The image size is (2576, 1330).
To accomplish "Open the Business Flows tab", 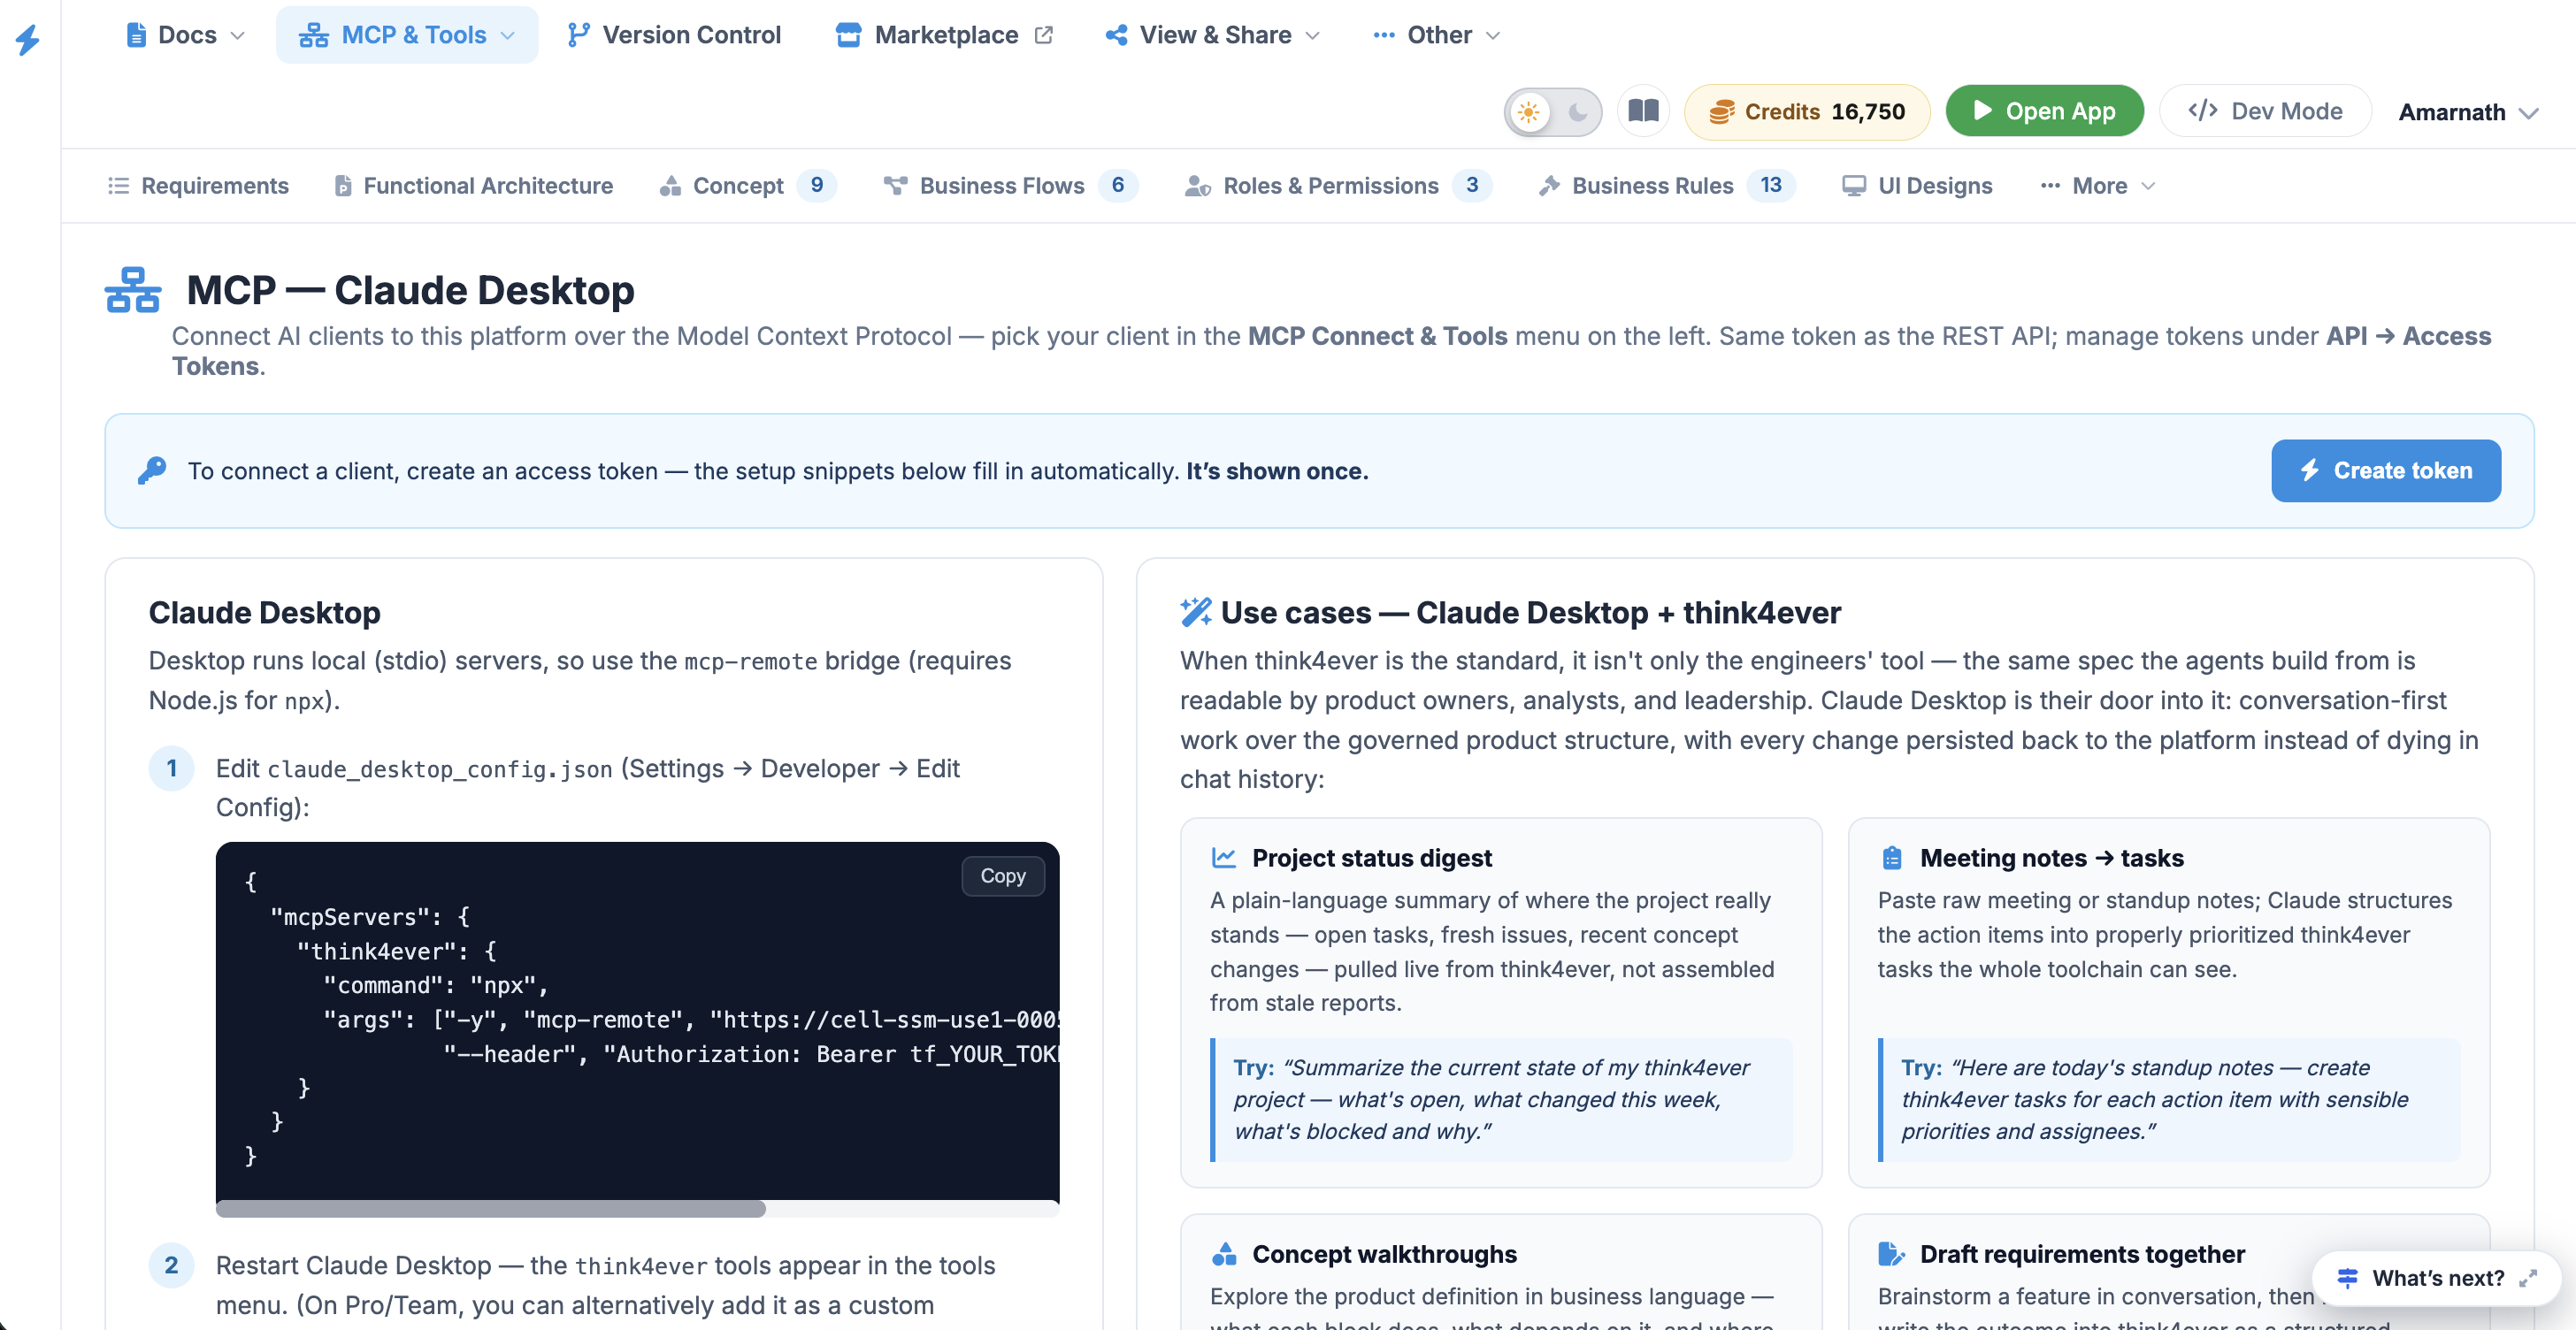I will tap(1011, 186).
